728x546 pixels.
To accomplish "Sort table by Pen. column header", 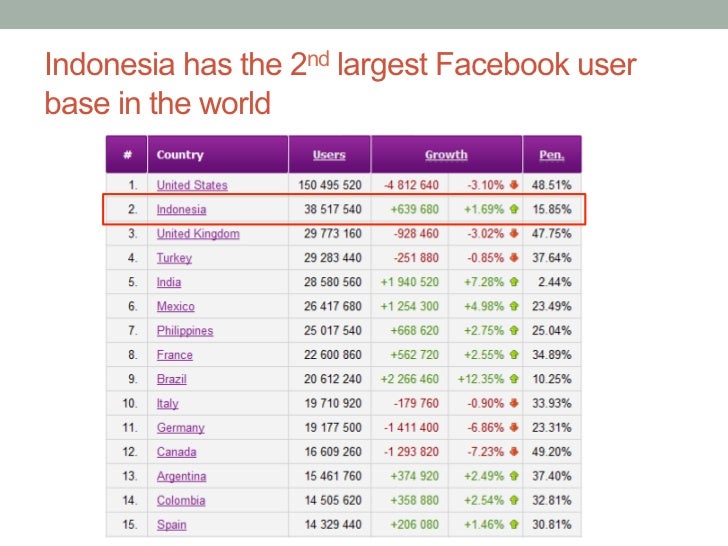I will pyautogui.click(x=552, y=155).
